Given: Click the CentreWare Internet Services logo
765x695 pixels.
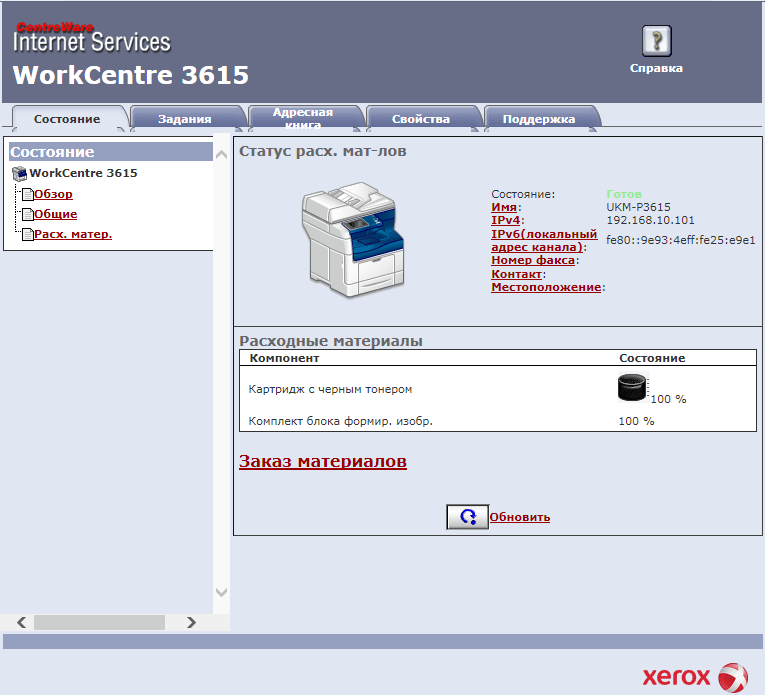Looking at the screenshot, I should click(x=92, y=38).
